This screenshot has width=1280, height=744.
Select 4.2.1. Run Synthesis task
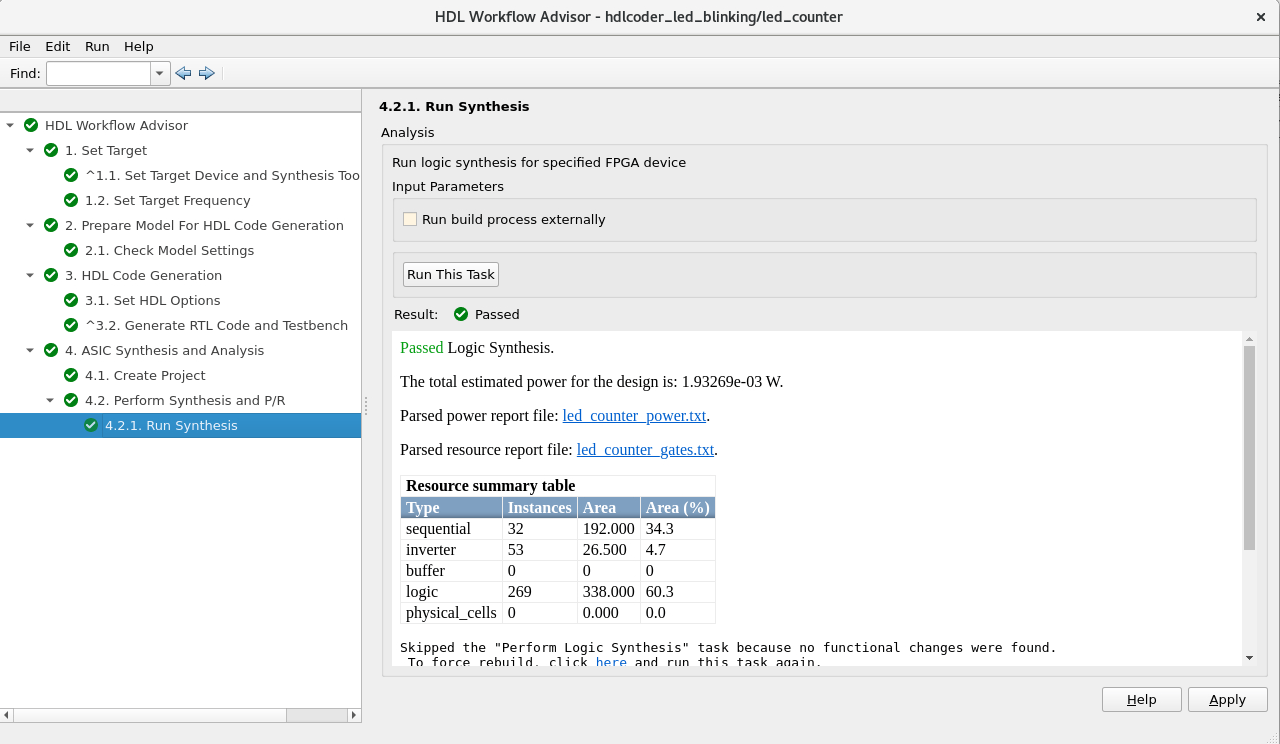(171, 425)
